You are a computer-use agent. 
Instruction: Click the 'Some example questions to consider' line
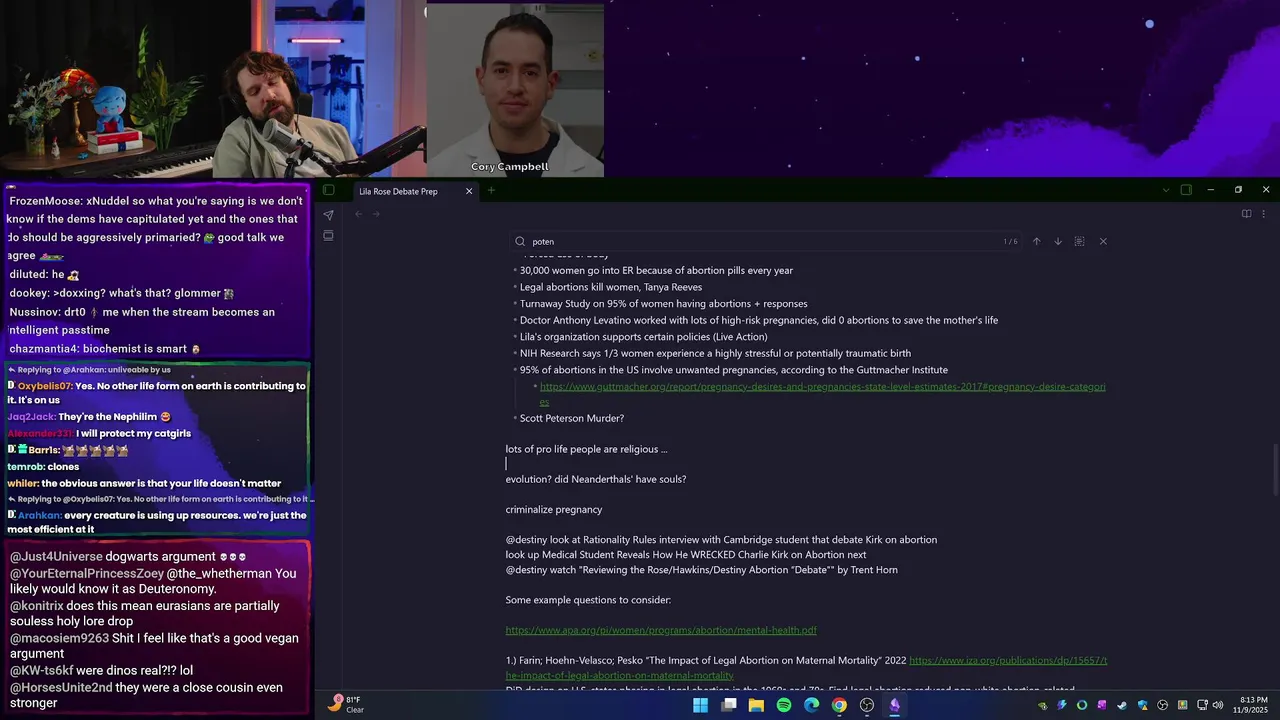(x=588, y=600)
